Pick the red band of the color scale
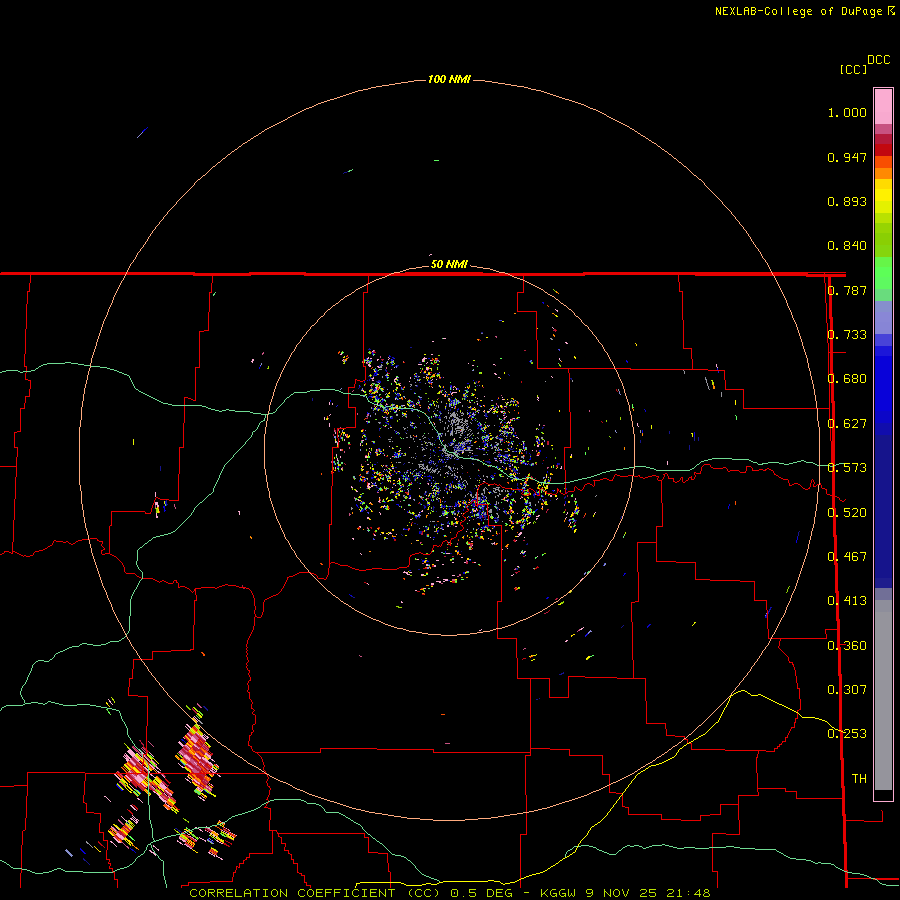900x900 pixels. (883, 150)
